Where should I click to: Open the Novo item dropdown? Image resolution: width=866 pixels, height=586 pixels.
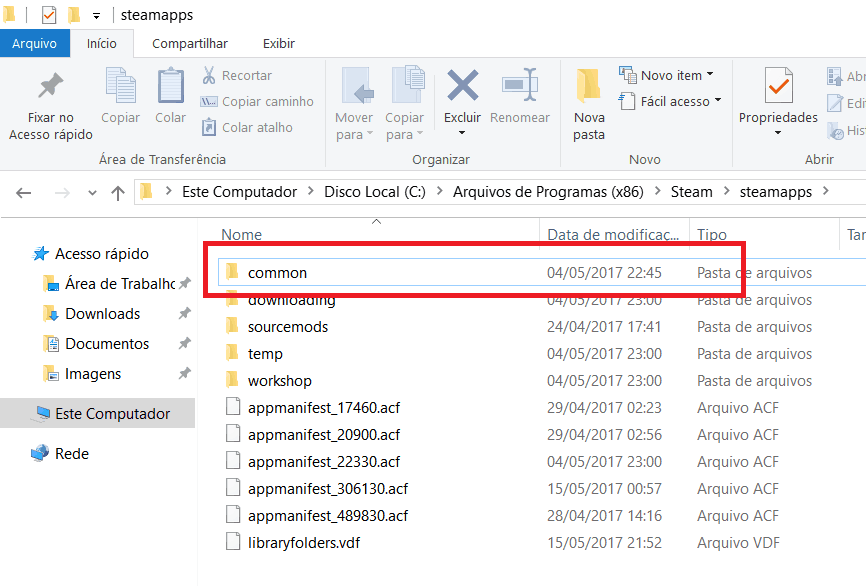(666, 75)
